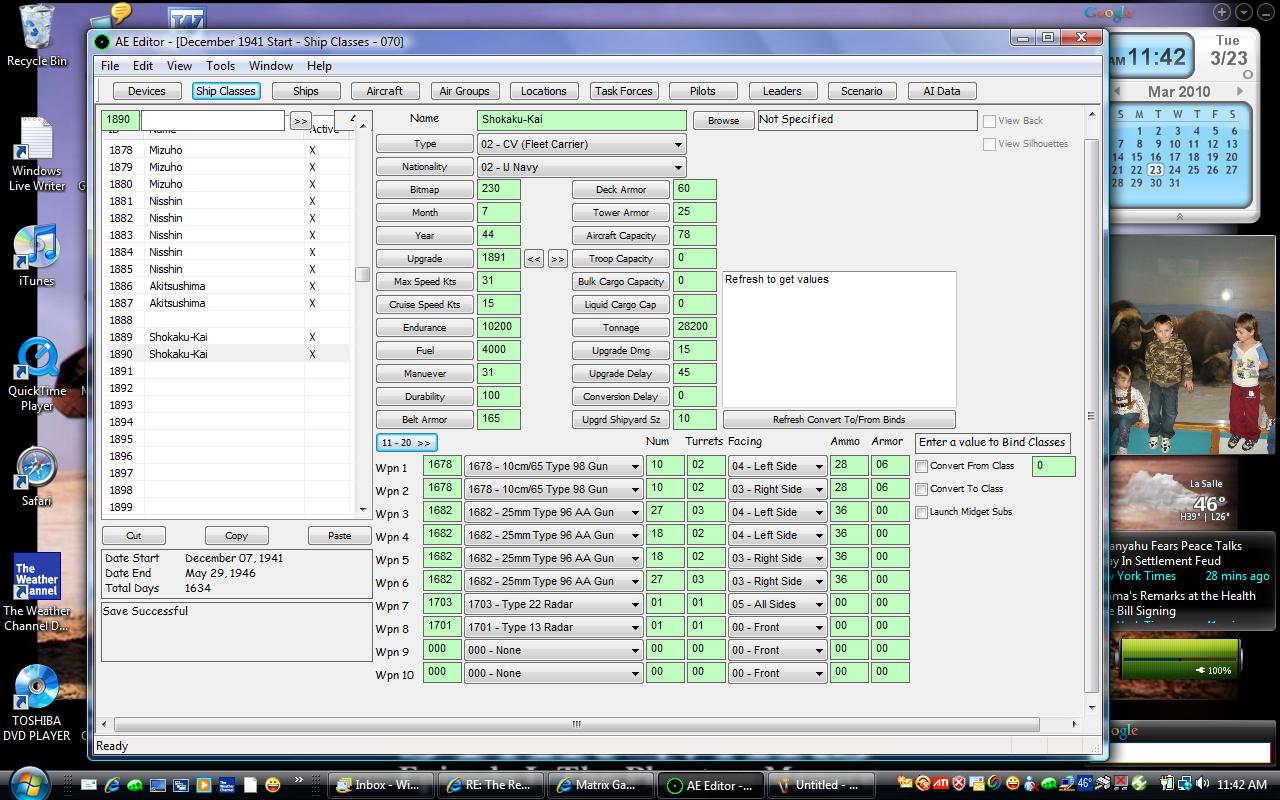Click Refresh Convert To/From Binds button
Viewport: 1280px width, 800px height.
(x=839, y=420)
